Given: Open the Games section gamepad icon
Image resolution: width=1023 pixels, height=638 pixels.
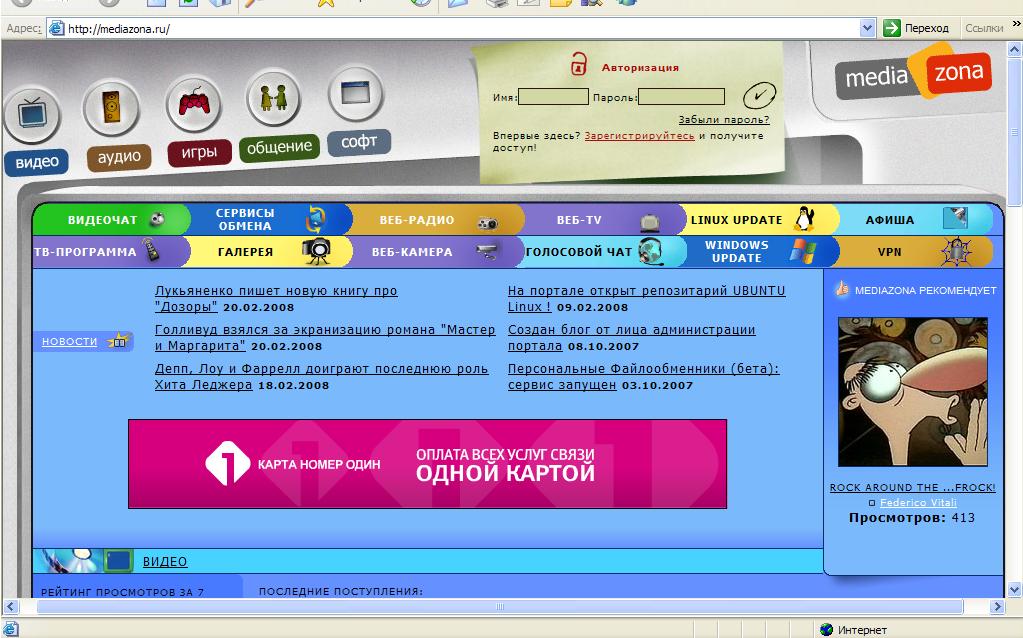Looking at the screenshot, I should [194, 103].
